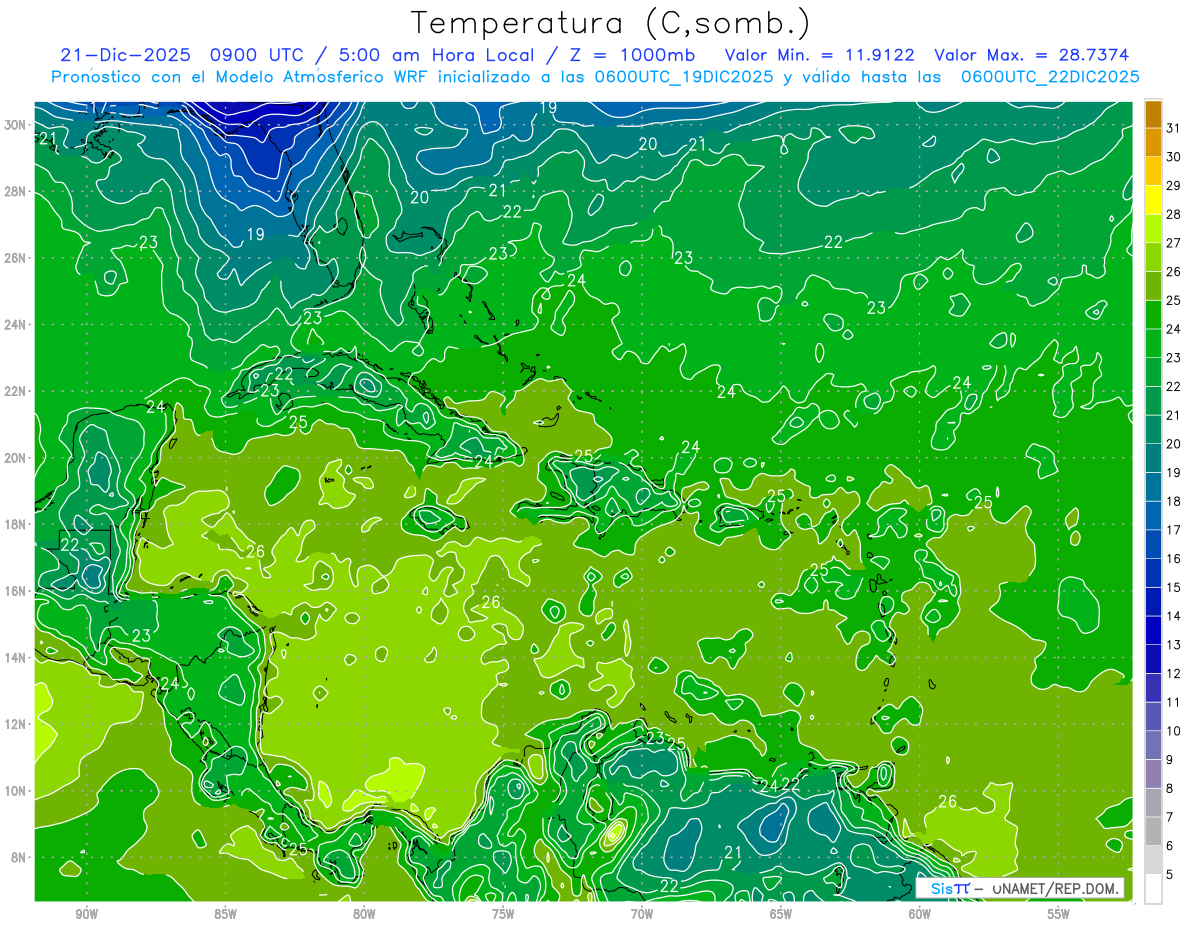Click the colorbar scale label "12"
The width and height of the screenshot is (1200, 927).
1174,674
